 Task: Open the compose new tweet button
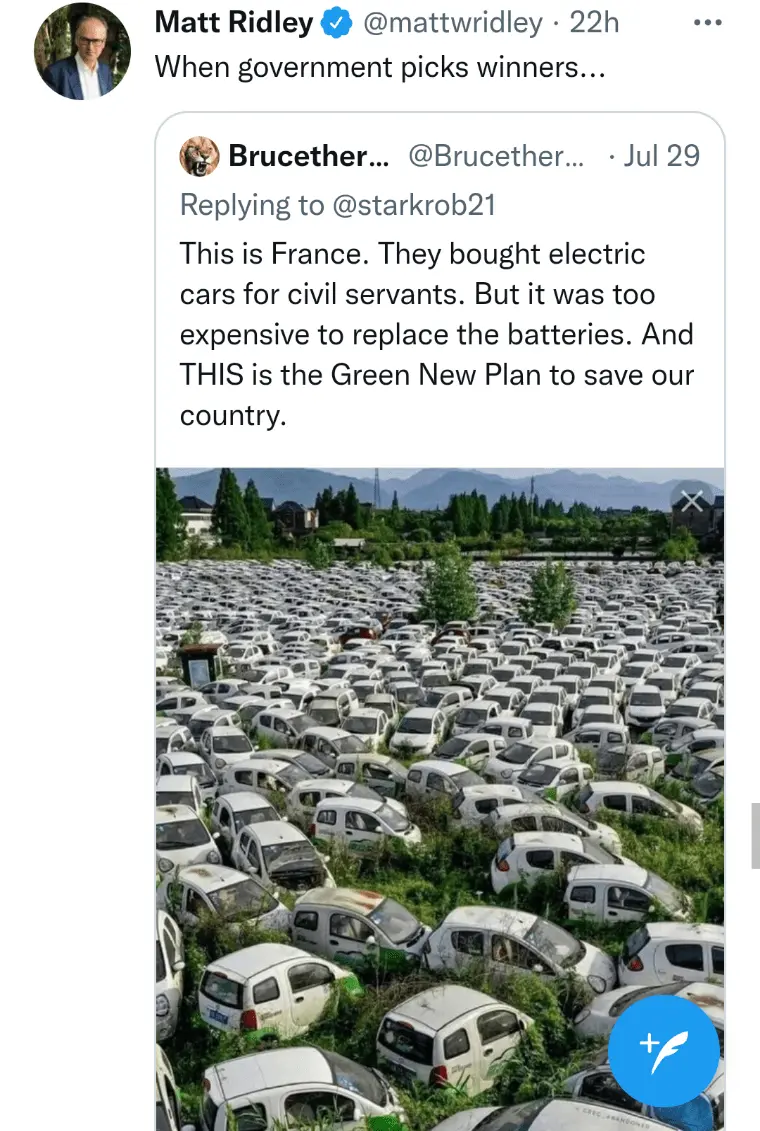pos(664,1050)
